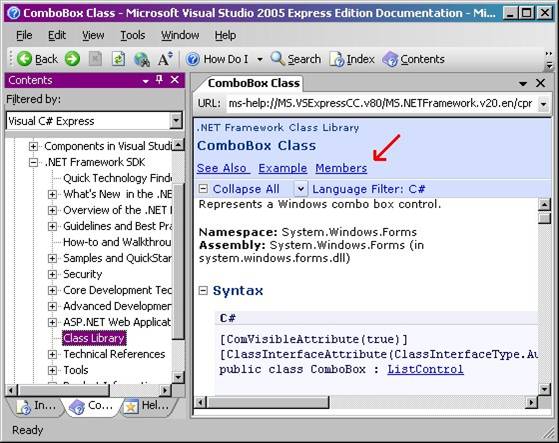Click tree horizontal scrollbar right arrow
The width and height of the screenshot is (559, 443).
(x=165, y=390)
